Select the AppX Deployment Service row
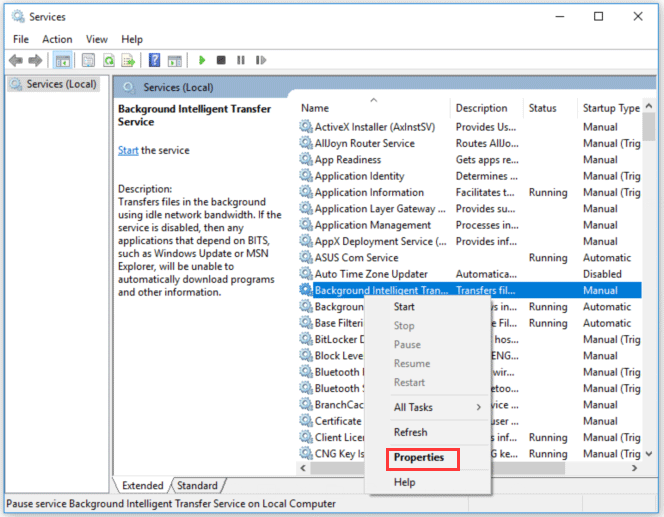664x517 pixels. click(470, 241)
